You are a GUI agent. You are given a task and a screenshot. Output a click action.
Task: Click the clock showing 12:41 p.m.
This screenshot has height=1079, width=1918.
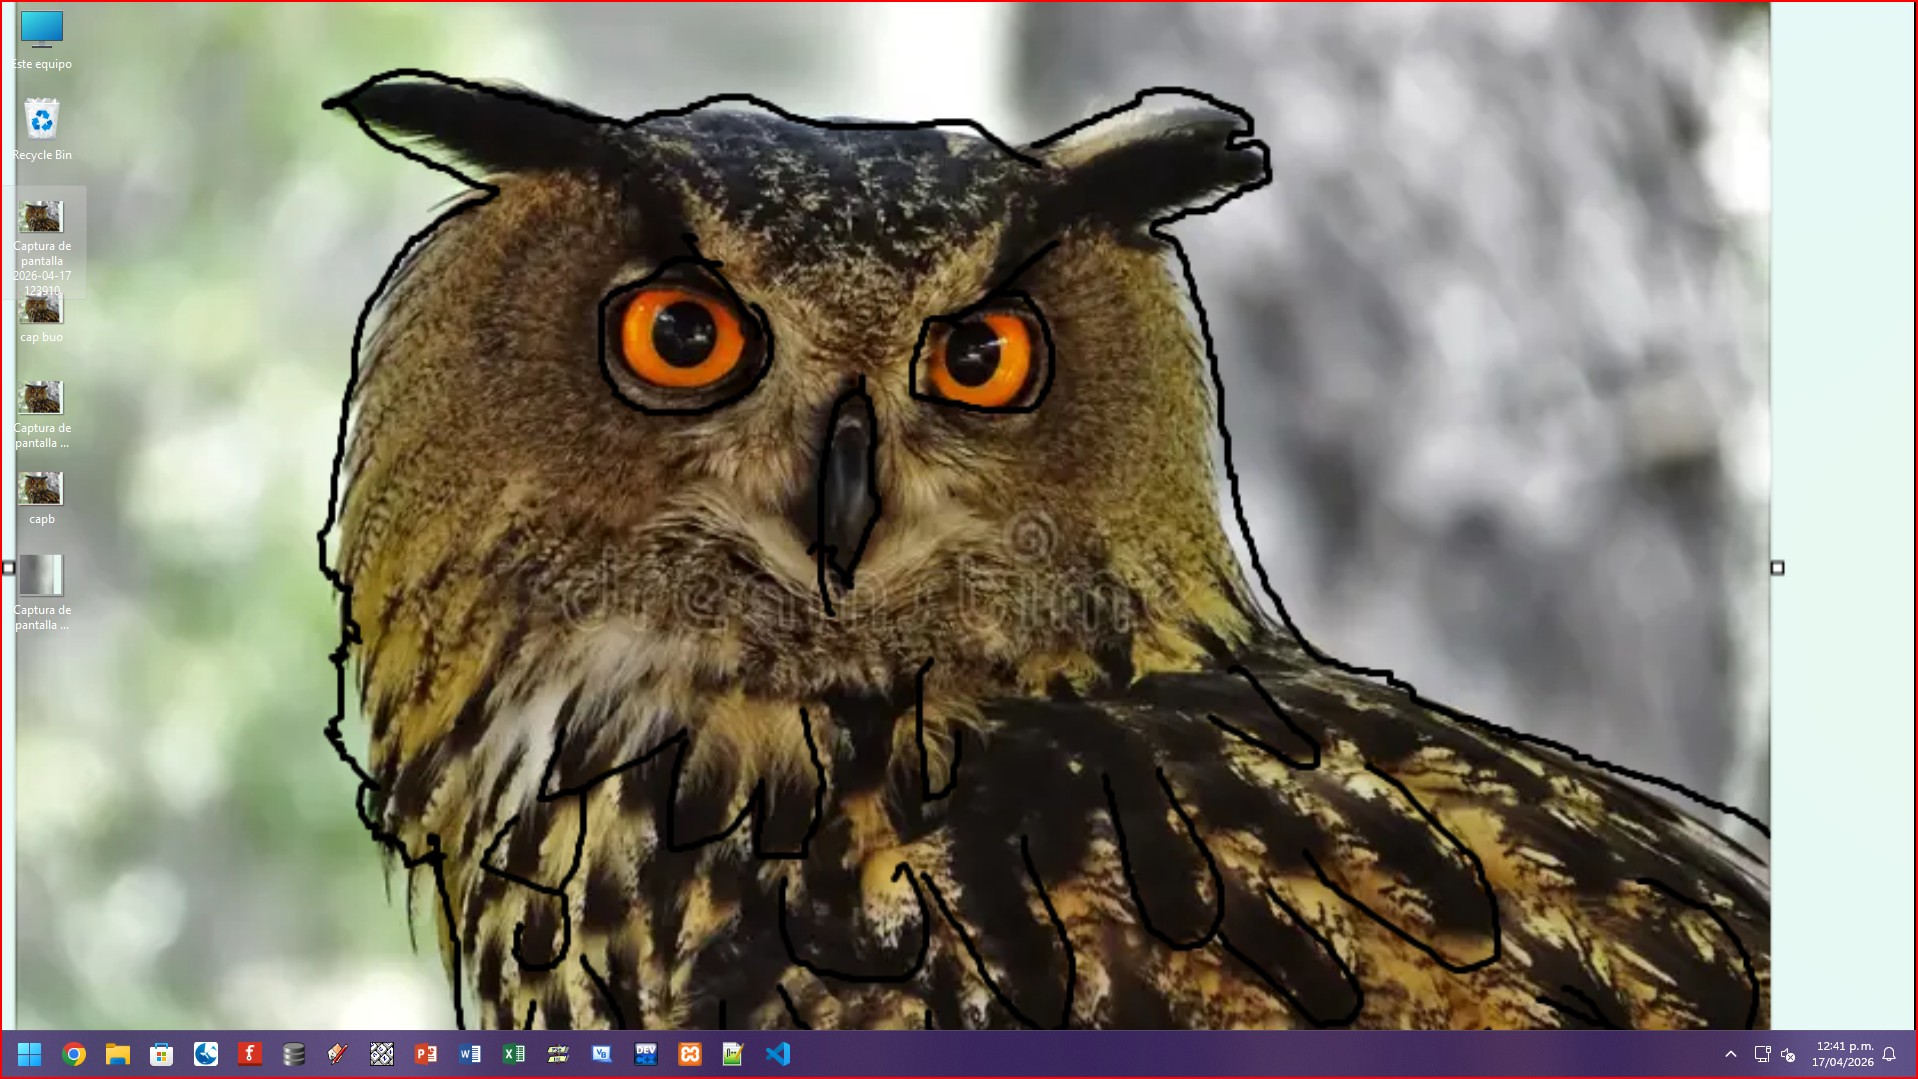coord(1843,1054)
